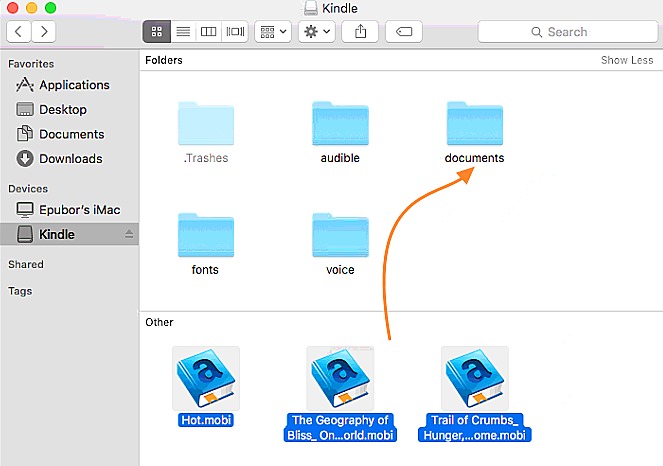The image size is (663, 466).
Task: Click the Other group header
Action: tap(159, 322)
